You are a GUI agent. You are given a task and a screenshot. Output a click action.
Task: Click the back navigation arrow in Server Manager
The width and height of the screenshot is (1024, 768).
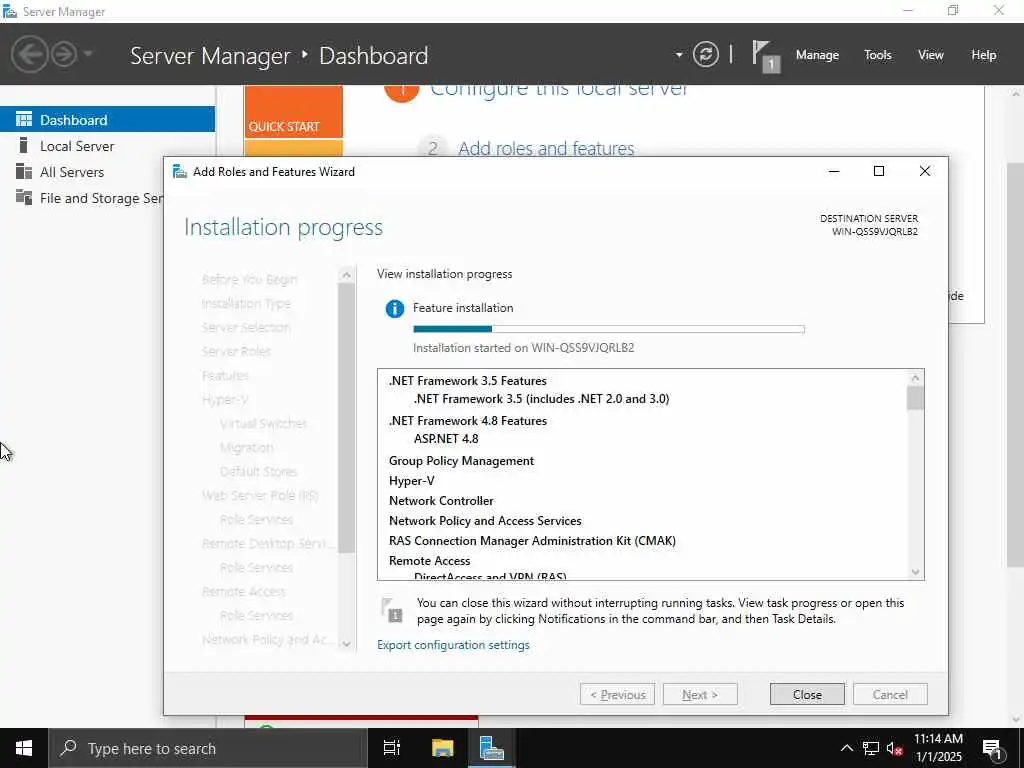(x=29, y=54)
